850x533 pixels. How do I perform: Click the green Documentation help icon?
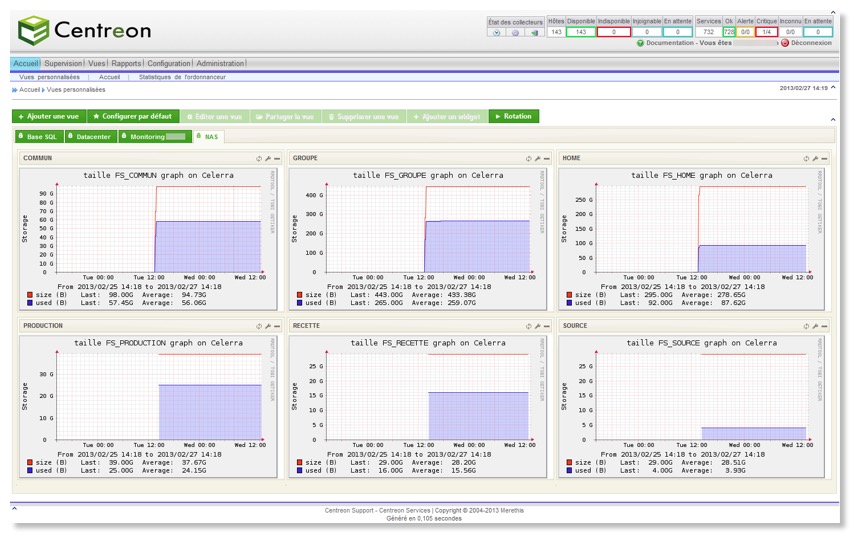[x=640, y=43]
